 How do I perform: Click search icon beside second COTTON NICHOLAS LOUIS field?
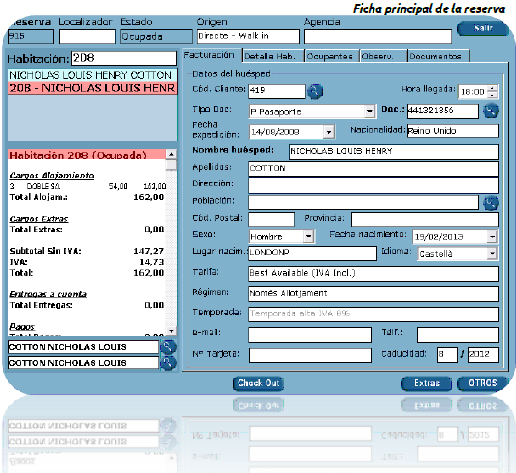[x=168, y=363]
